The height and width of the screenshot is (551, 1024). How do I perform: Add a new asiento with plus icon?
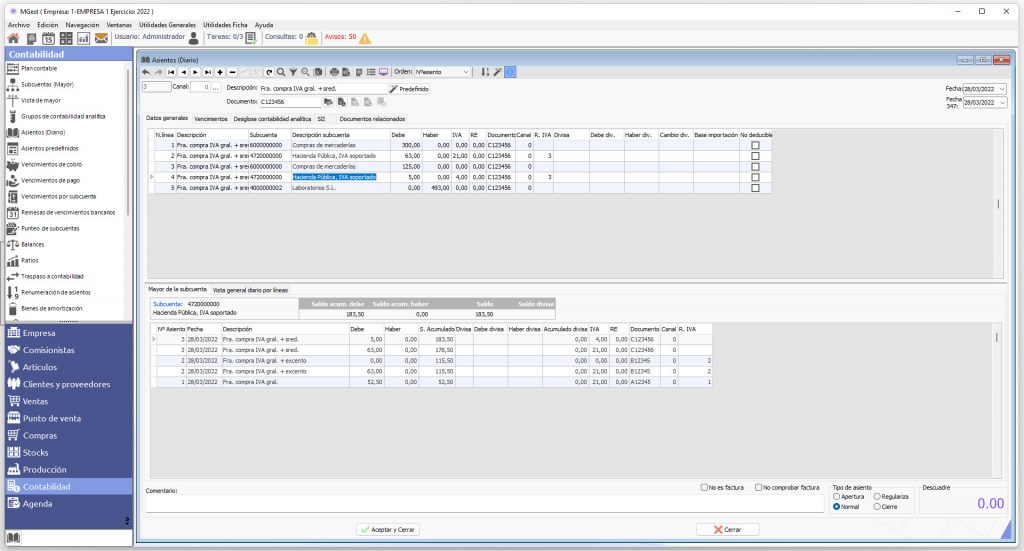click(220, 72)
